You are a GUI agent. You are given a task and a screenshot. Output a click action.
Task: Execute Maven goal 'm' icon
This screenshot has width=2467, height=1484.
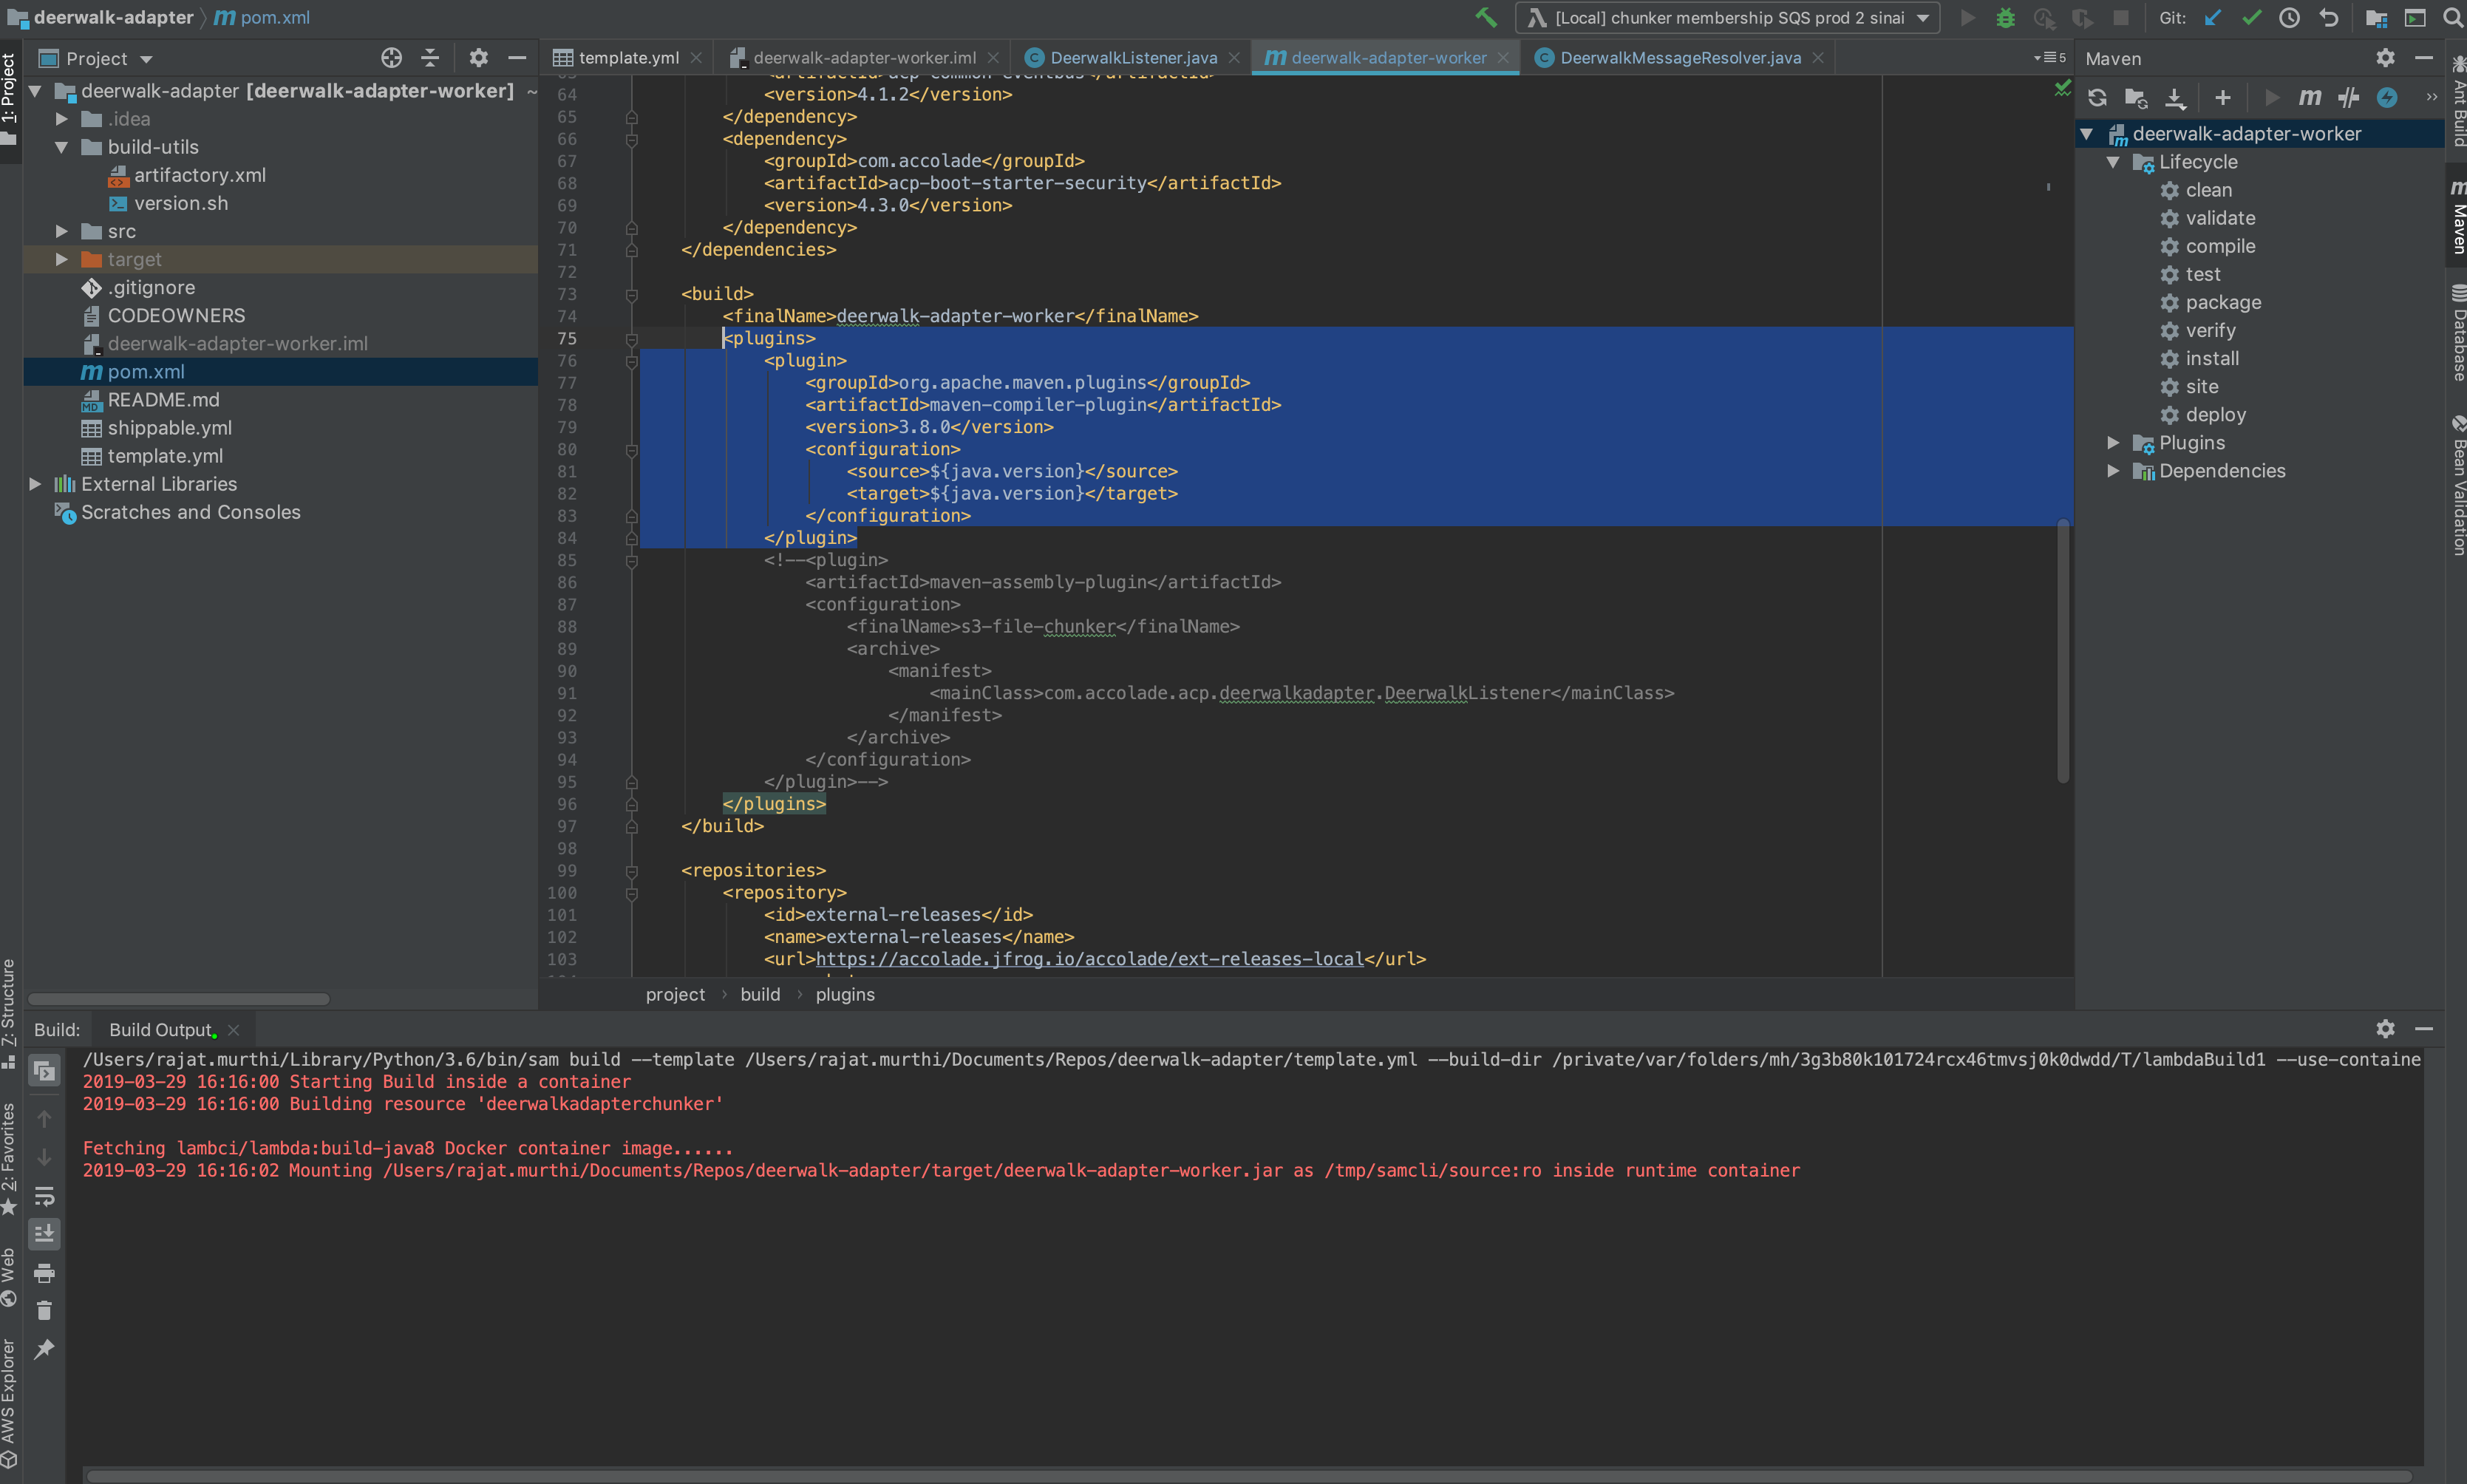tap(2309, 97)
